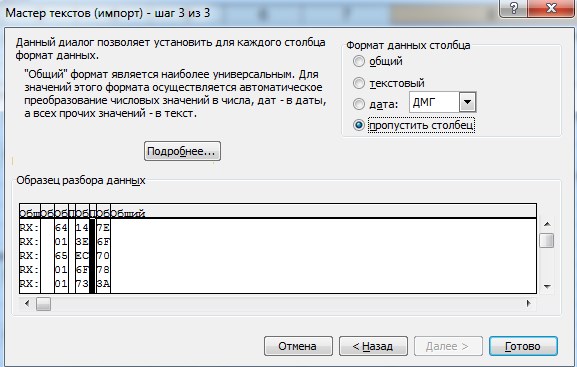Pick the "пропустить столбец" radio option
Image resolution: width=577 pixels, height=367 pixels.
click(x=359, y=125)
